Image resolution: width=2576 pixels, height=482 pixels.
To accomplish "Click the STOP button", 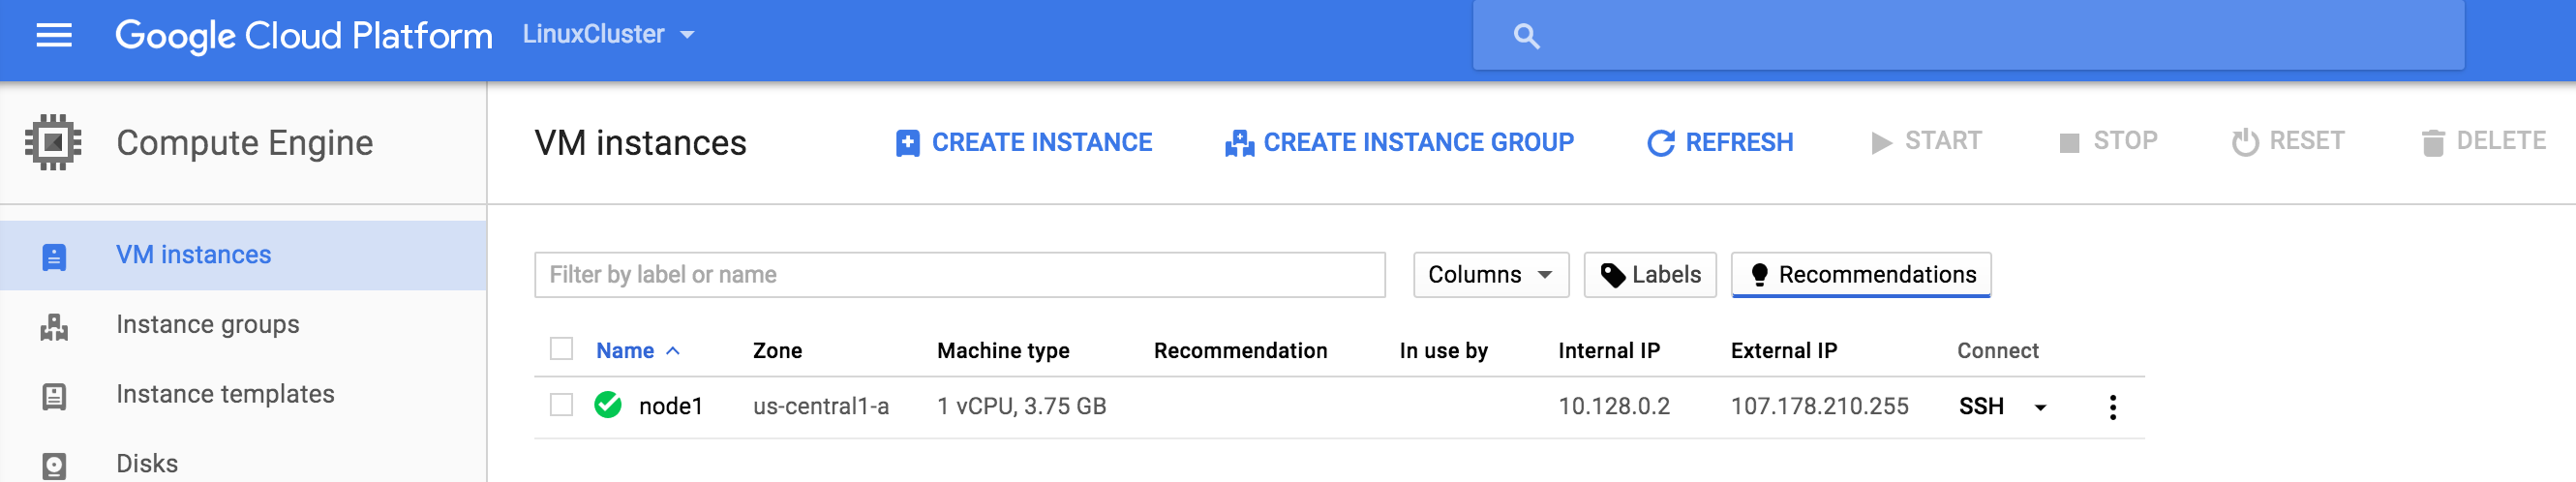I will click(x=2108, y=142).
